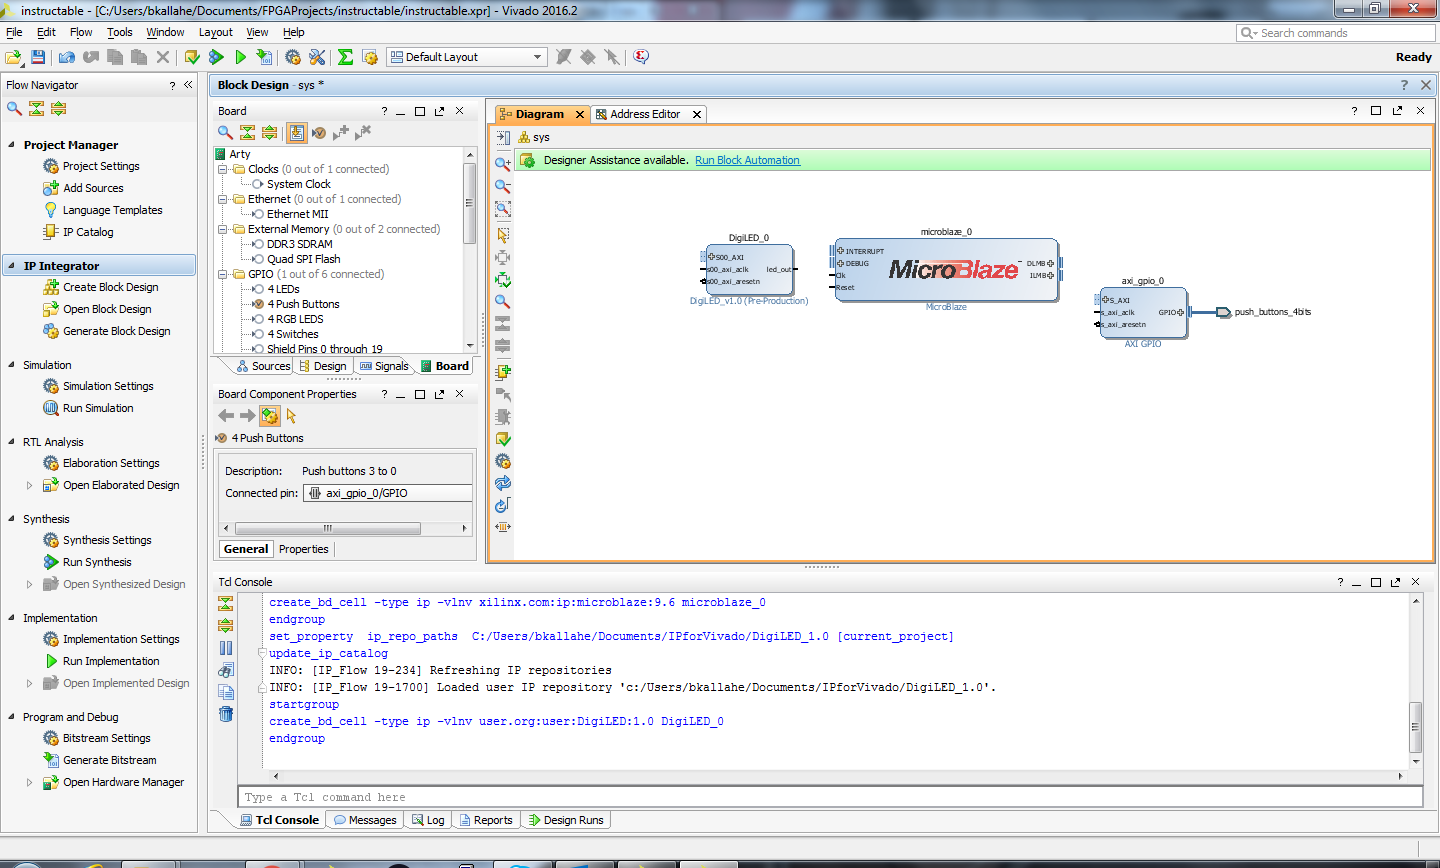
Task: Click the crossed wrench tools icon
Action: [317, 57]
